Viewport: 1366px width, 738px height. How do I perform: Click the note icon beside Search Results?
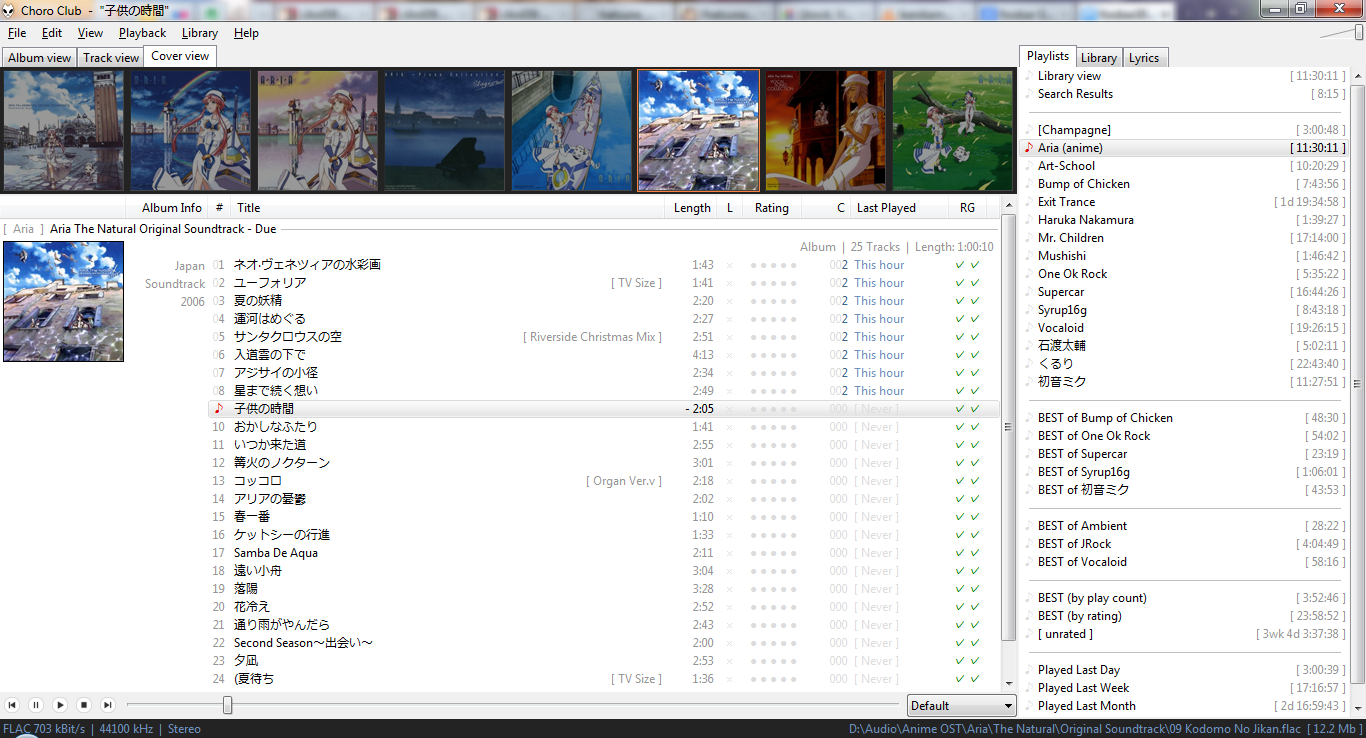click(1029, 94)
